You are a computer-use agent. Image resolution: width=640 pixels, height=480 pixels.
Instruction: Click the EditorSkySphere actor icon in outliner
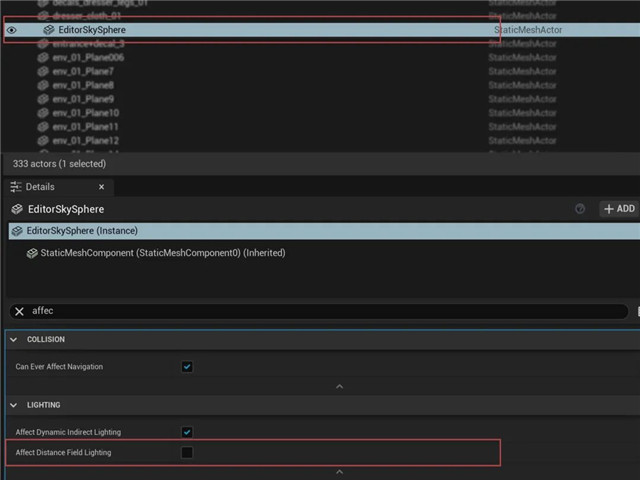pyautogui.click(x=48, y=30)
